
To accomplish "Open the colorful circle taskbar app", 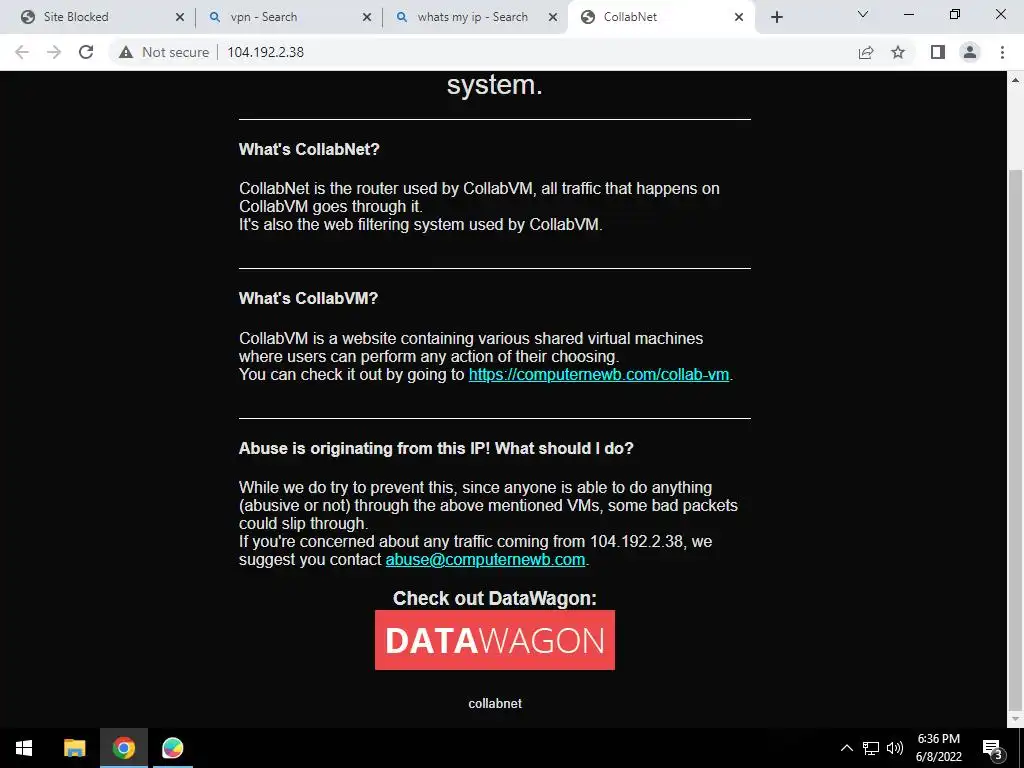I will pos(172,748).
